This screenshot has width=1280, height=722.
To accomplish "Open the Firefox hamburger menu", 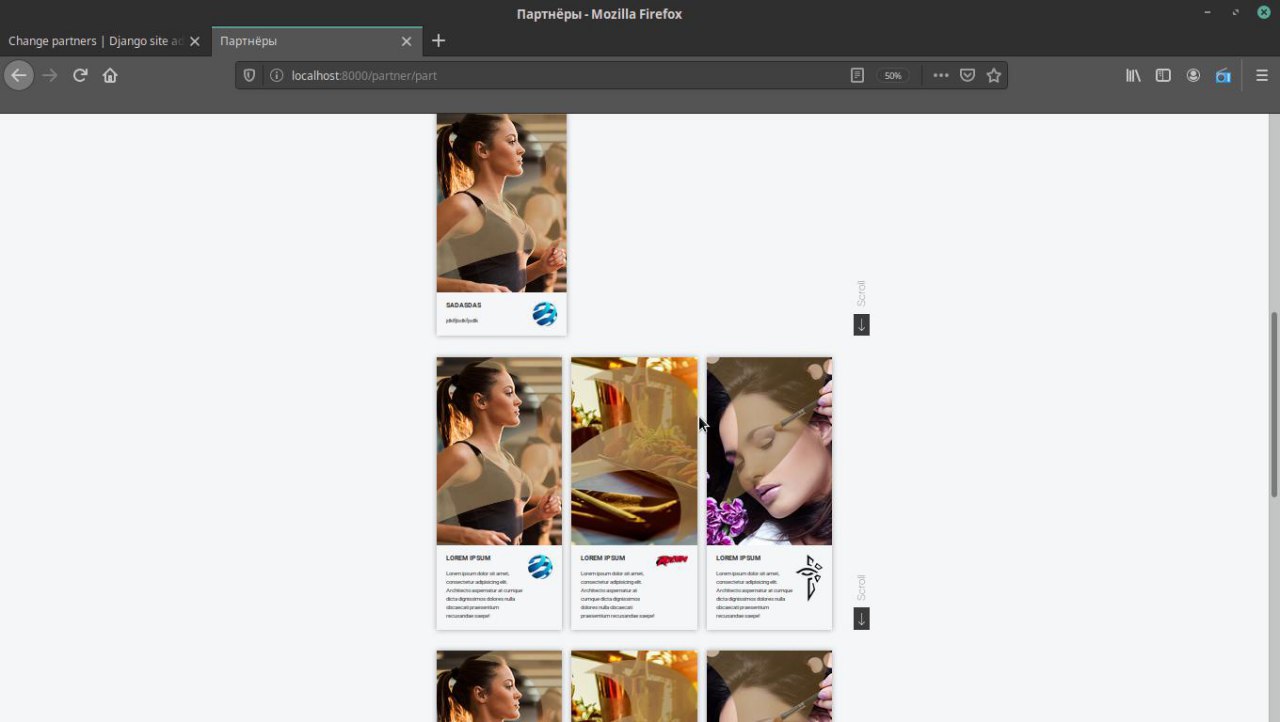I will 1261,75.
